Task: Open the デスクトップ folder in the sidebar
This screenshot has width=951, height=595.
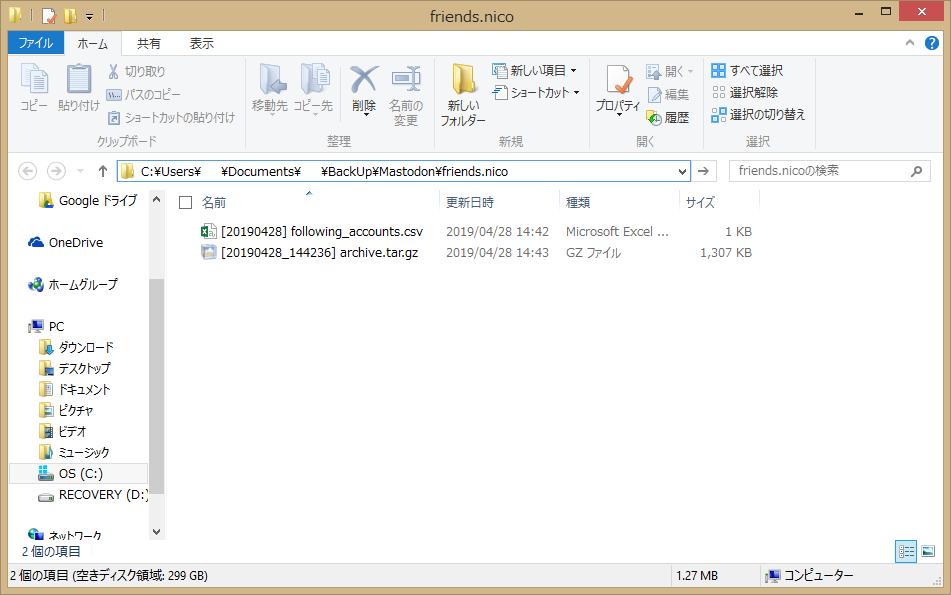Action: click(x=74, y=369)
